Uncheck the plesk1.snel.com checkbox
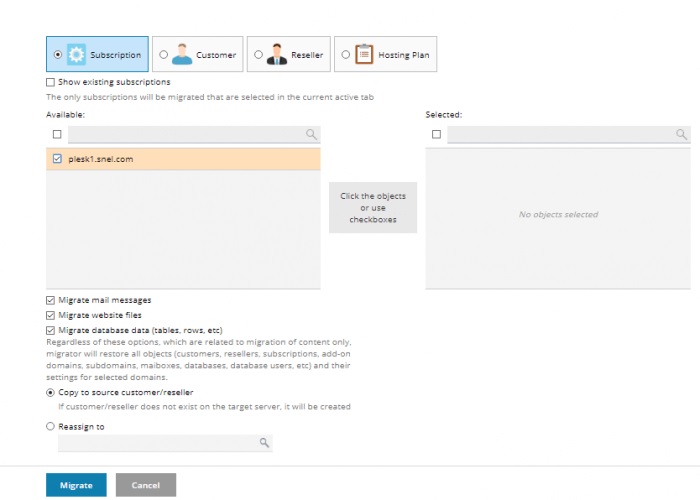The image size is (700, 500). click(x=57, y=158)
